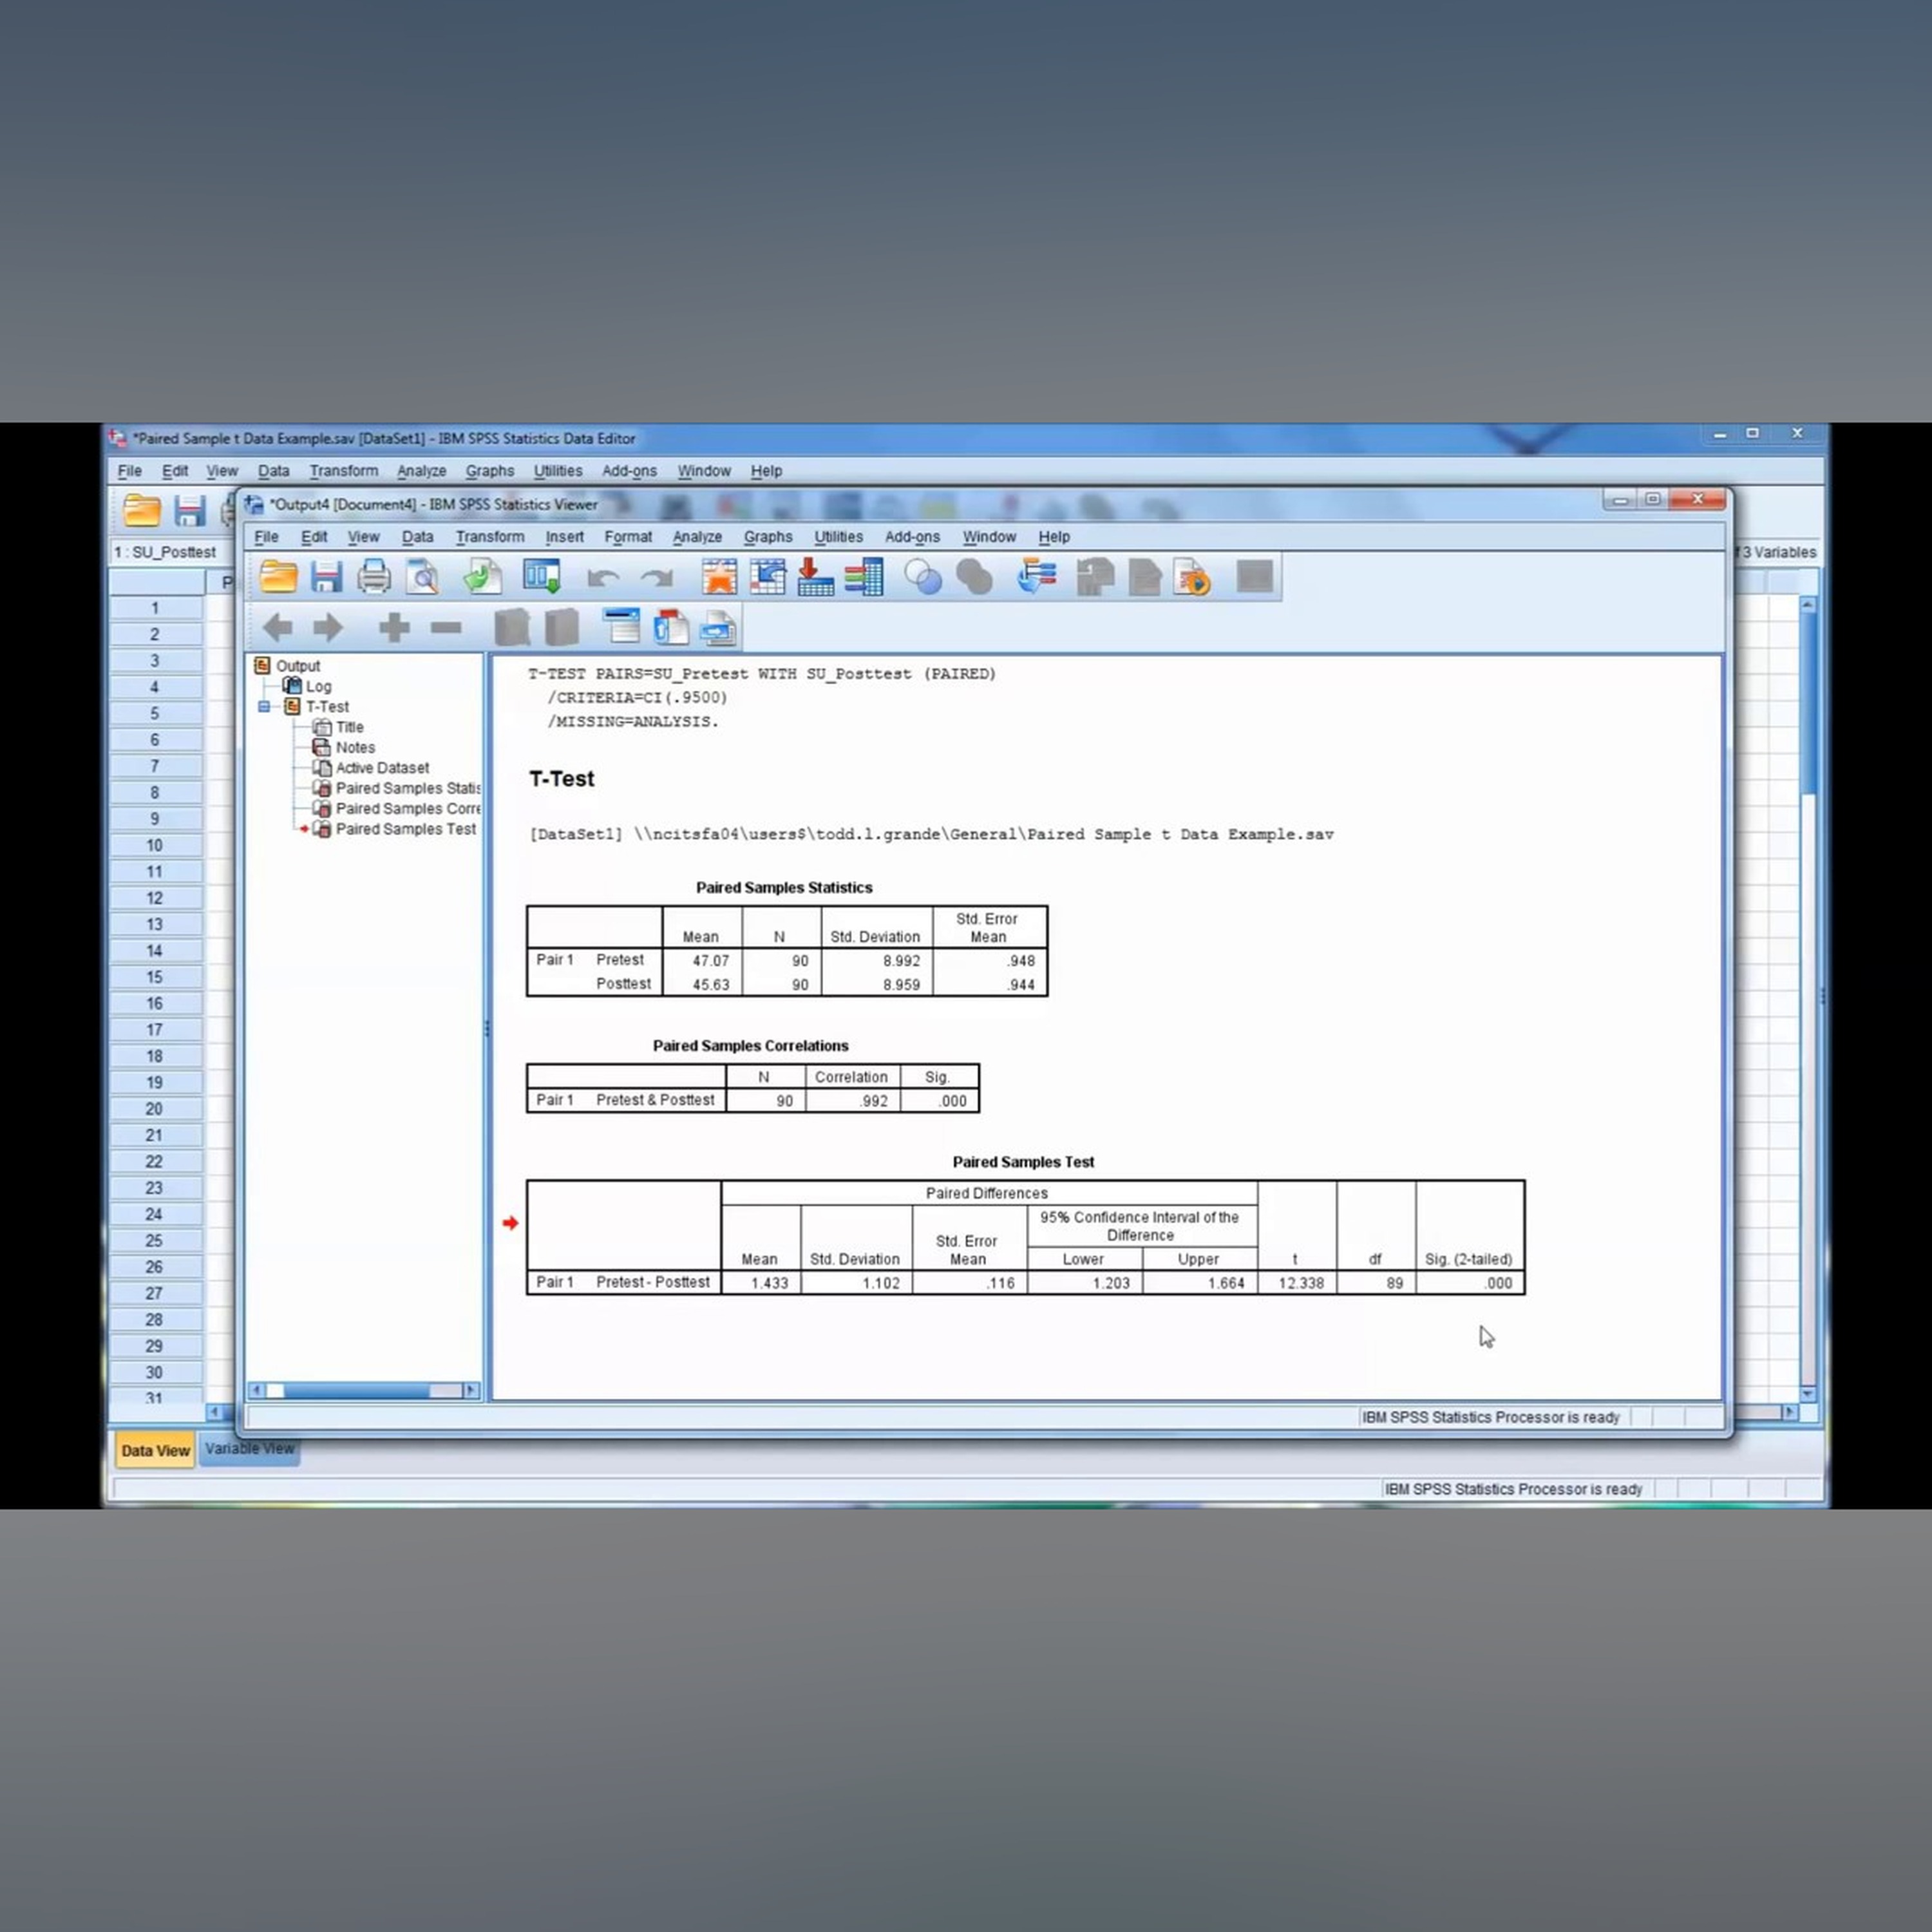Collapse the T-Test tree node
Viewport: 1932px width, 1932px height.
(x=264, y=707)
